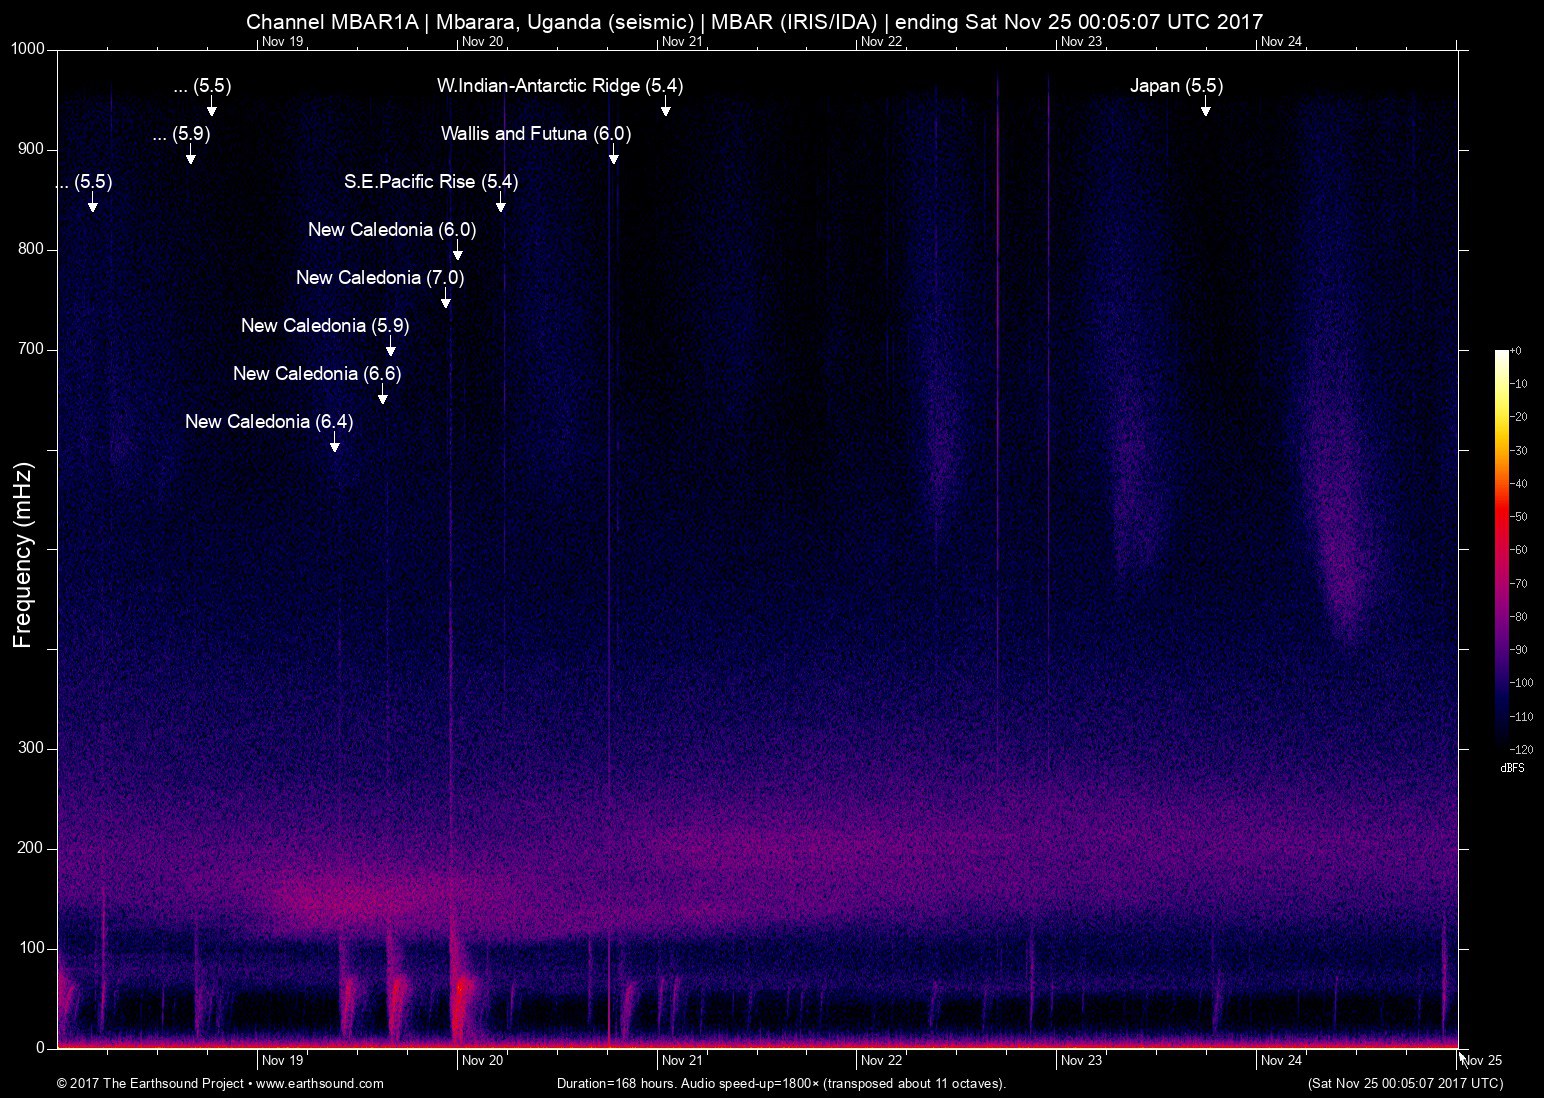This screenshot has width=1544, height=1098.
Task: Select the channel title MBAR1A header text
Action: click(754, 20)
